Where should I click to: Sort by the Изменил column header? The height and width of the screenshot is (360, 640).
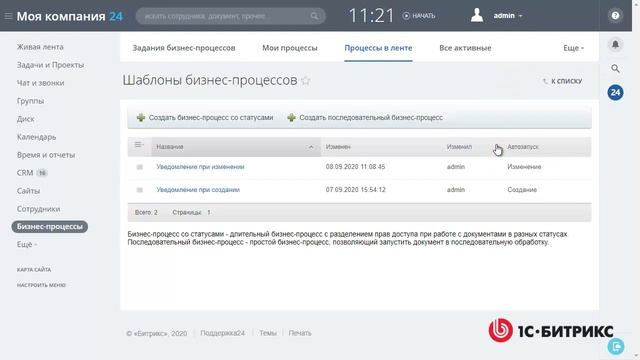(x=459, y=147)
